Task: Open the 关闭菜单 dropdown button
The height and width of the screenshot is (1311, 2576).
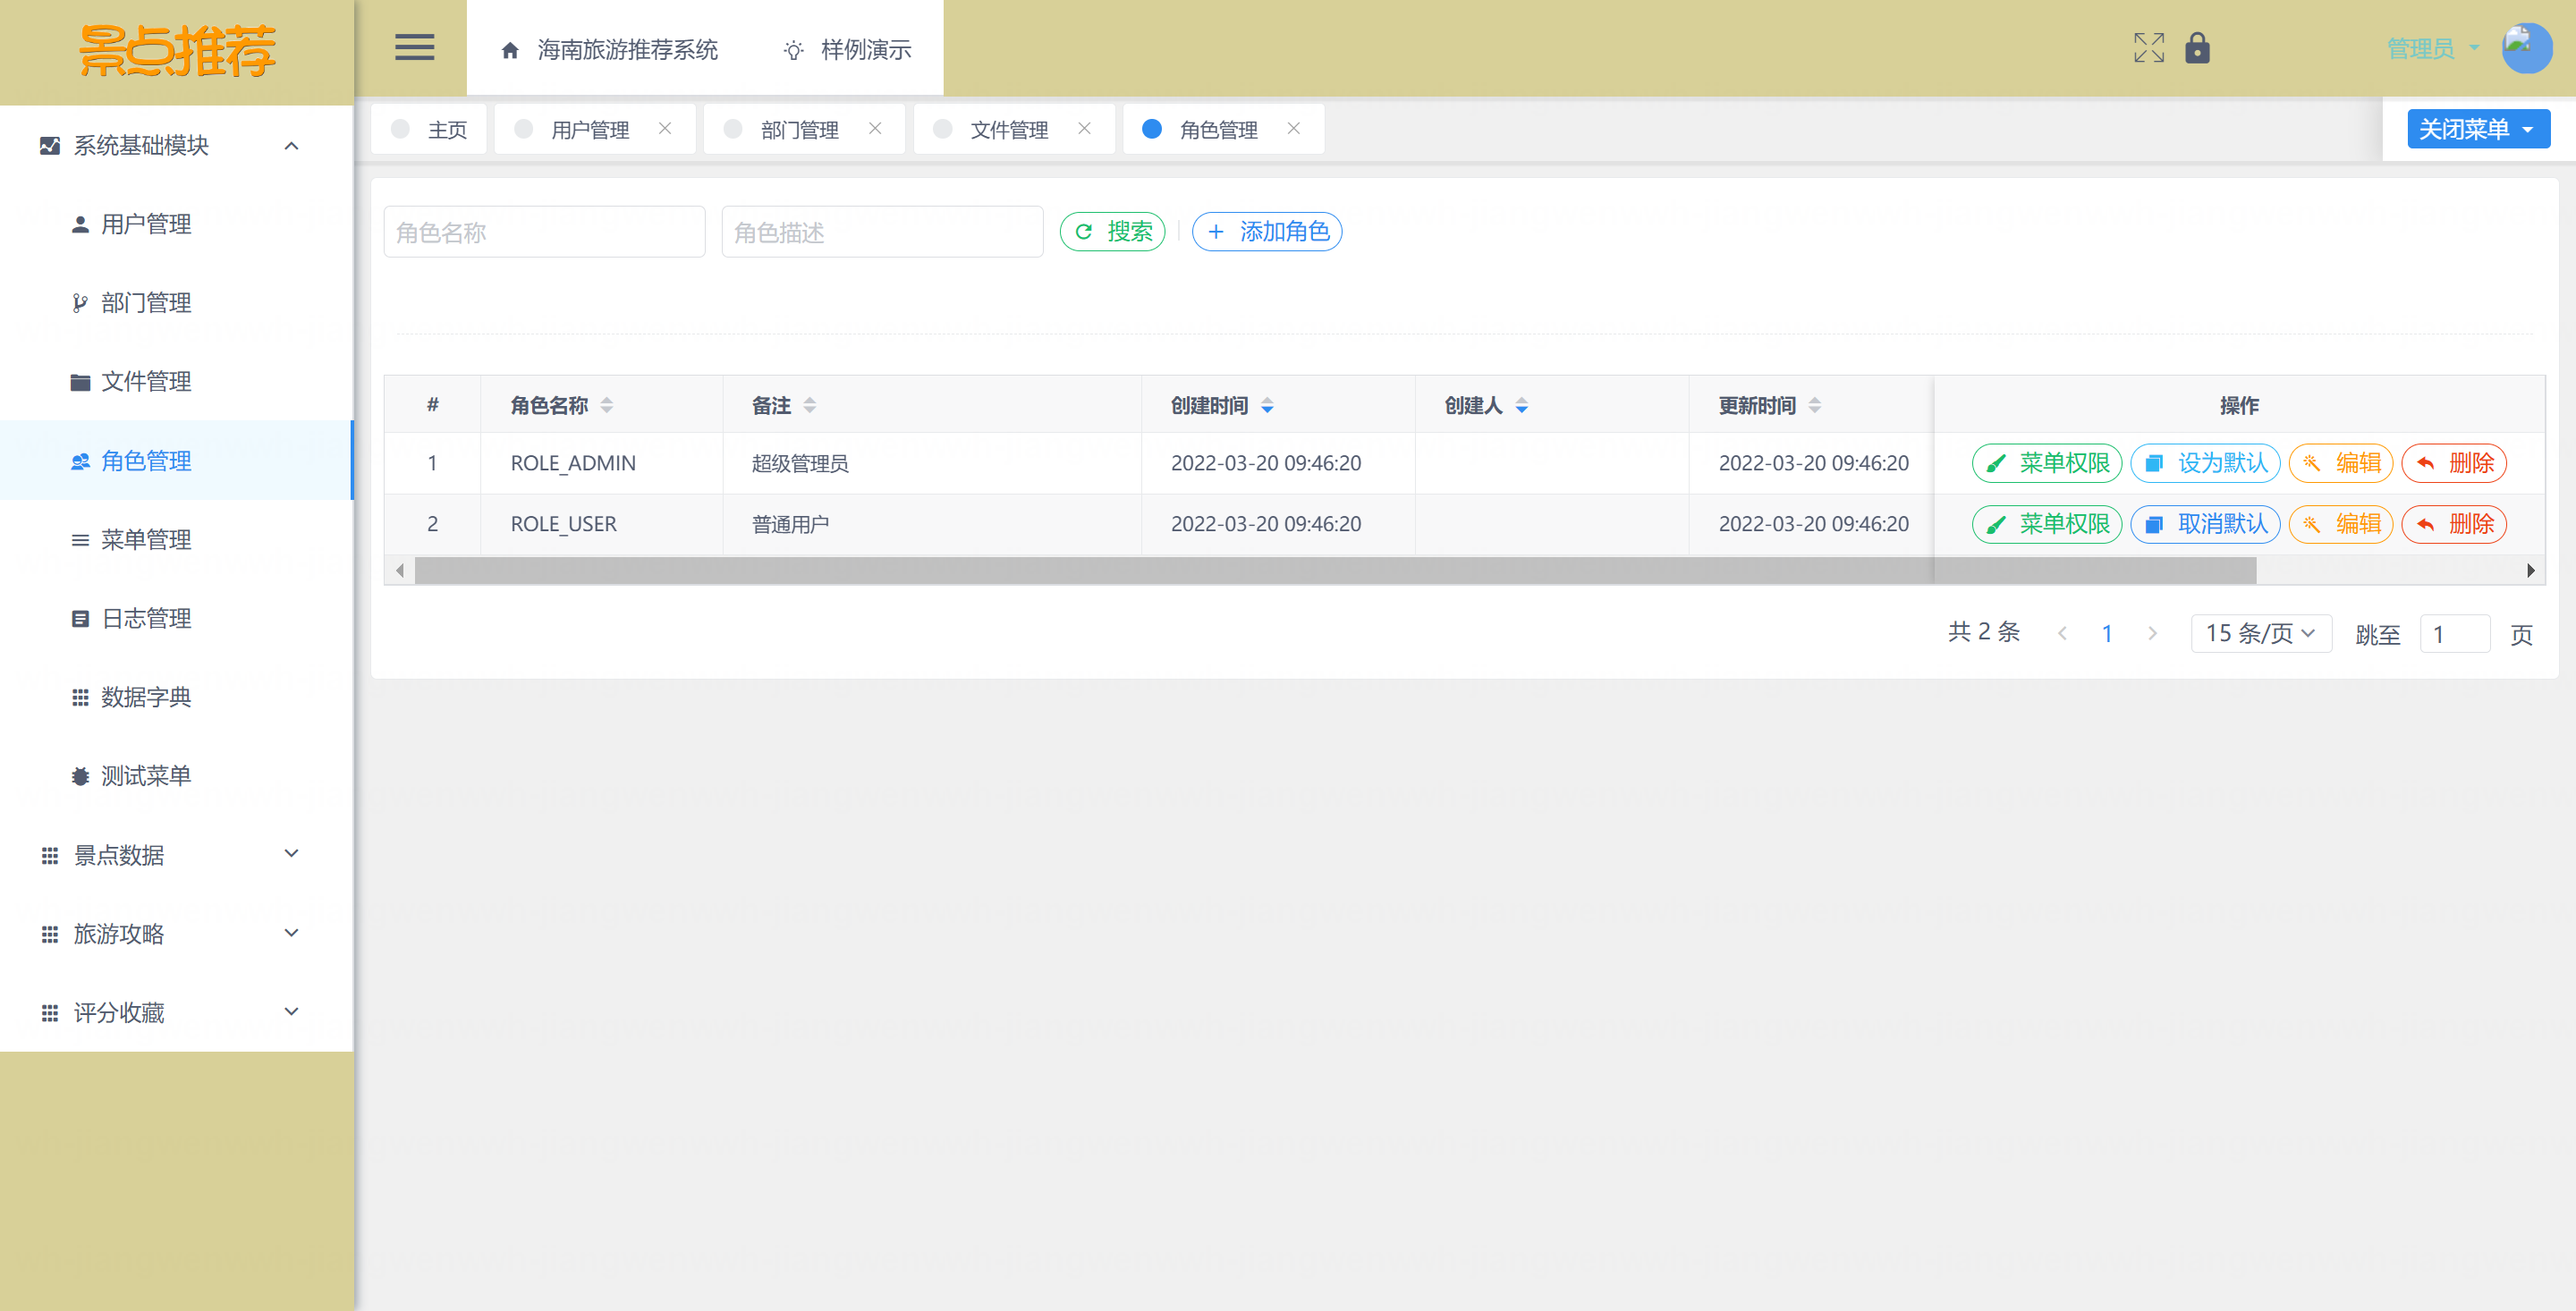Action: [2477, 129]
